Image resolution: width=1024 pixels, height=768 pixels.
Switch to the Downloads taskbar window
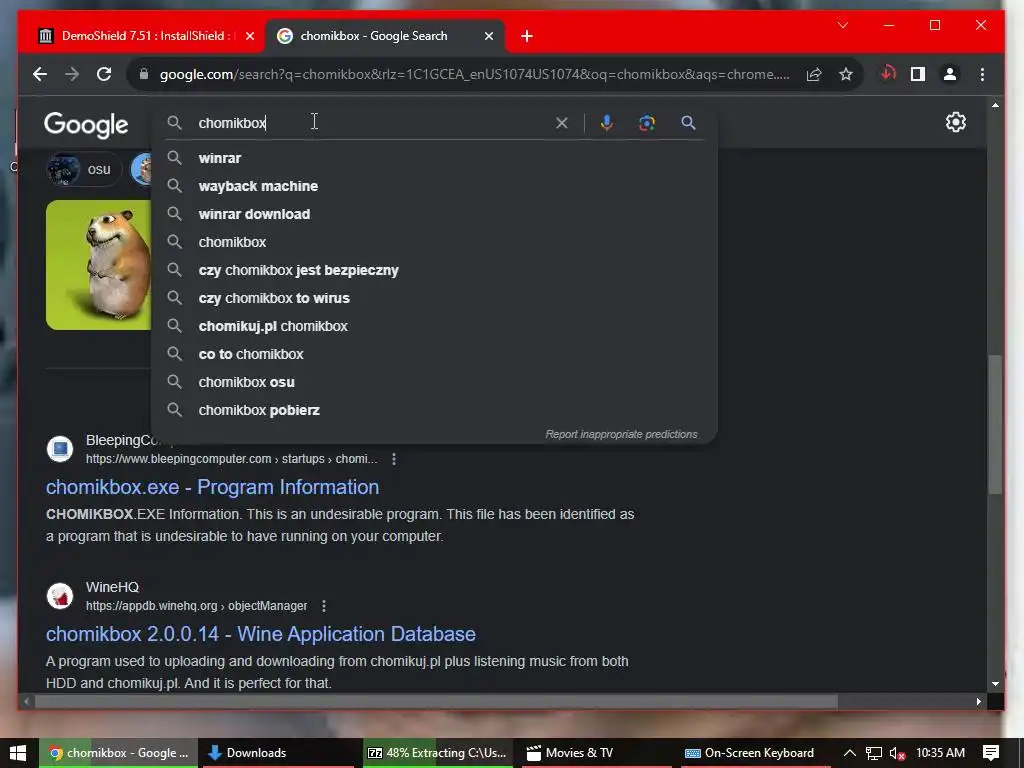pos(276,753)
